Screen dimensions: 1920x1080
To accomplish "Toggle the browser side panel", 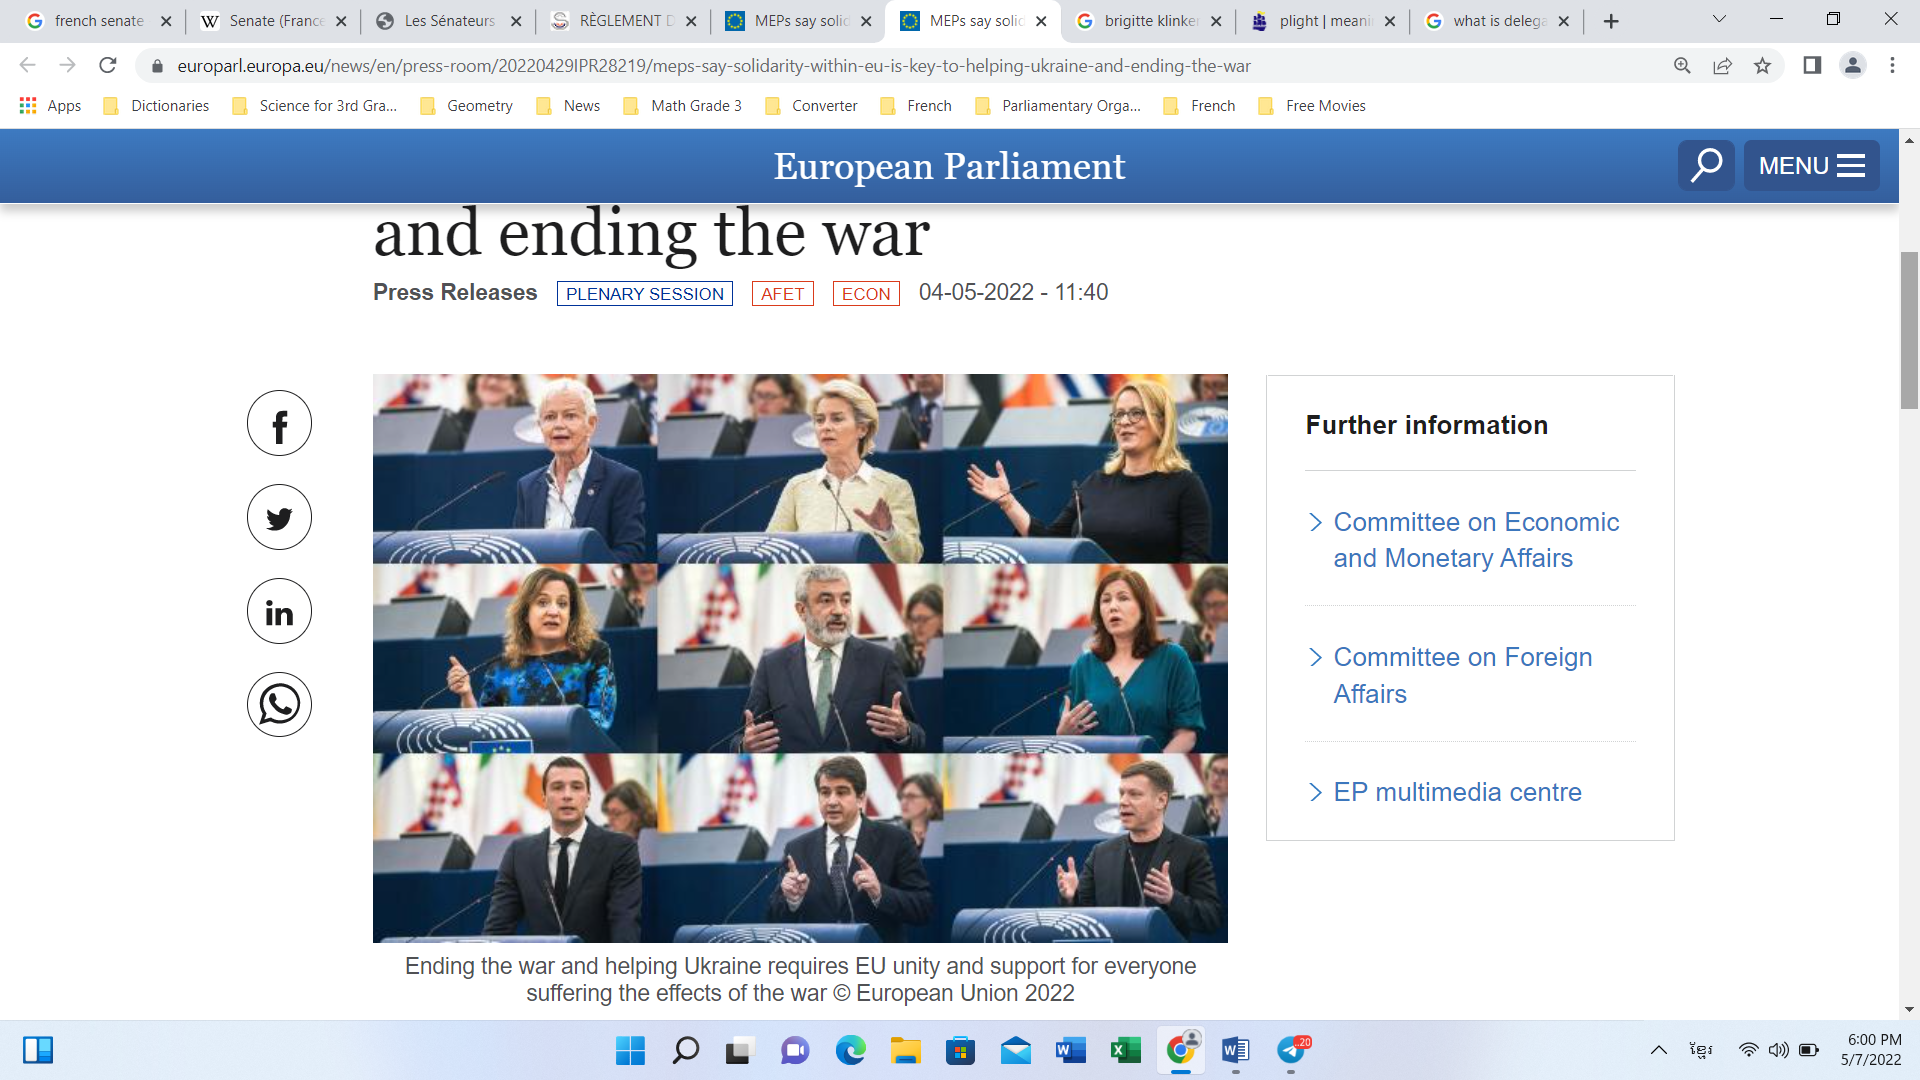I will tap(1811, 66).
